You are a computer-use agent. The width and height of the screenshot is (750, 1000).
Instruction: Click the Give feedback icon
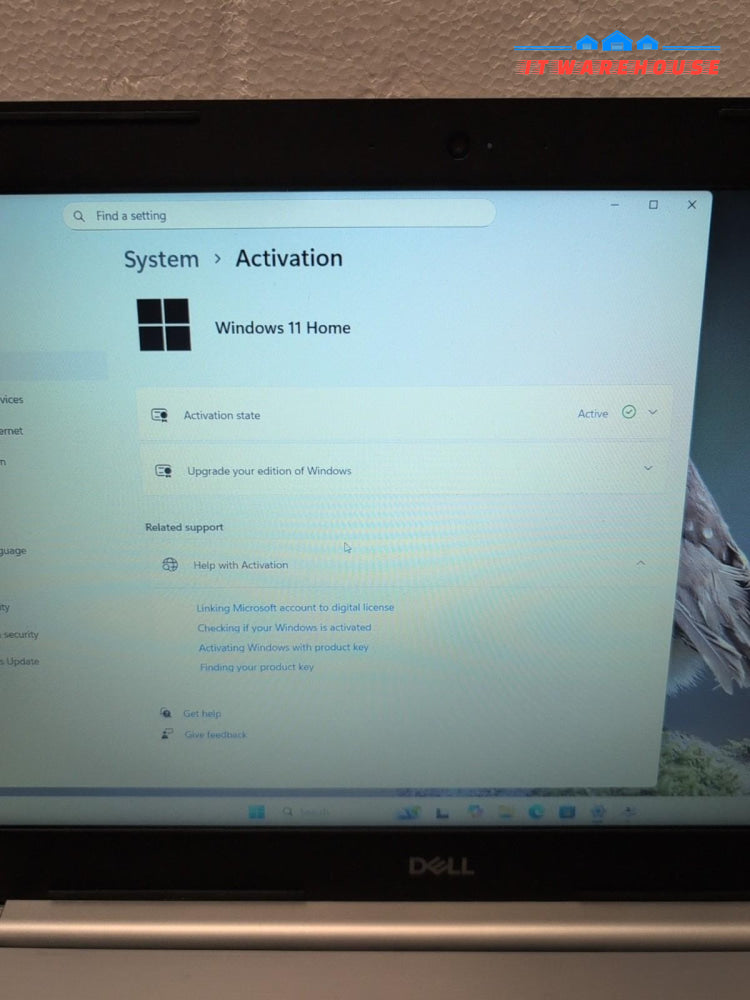click(167, 734)
